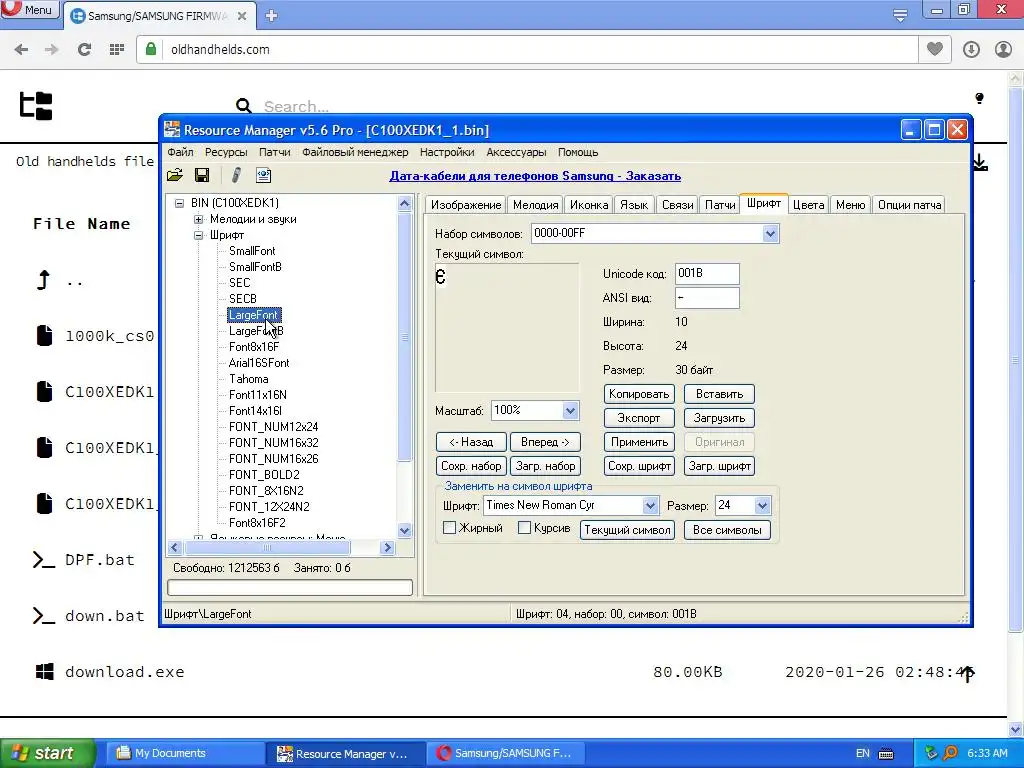Click the Копировать button
Image resolution: width=1024 pixels, height=768 pixels.
click(639, 394)
